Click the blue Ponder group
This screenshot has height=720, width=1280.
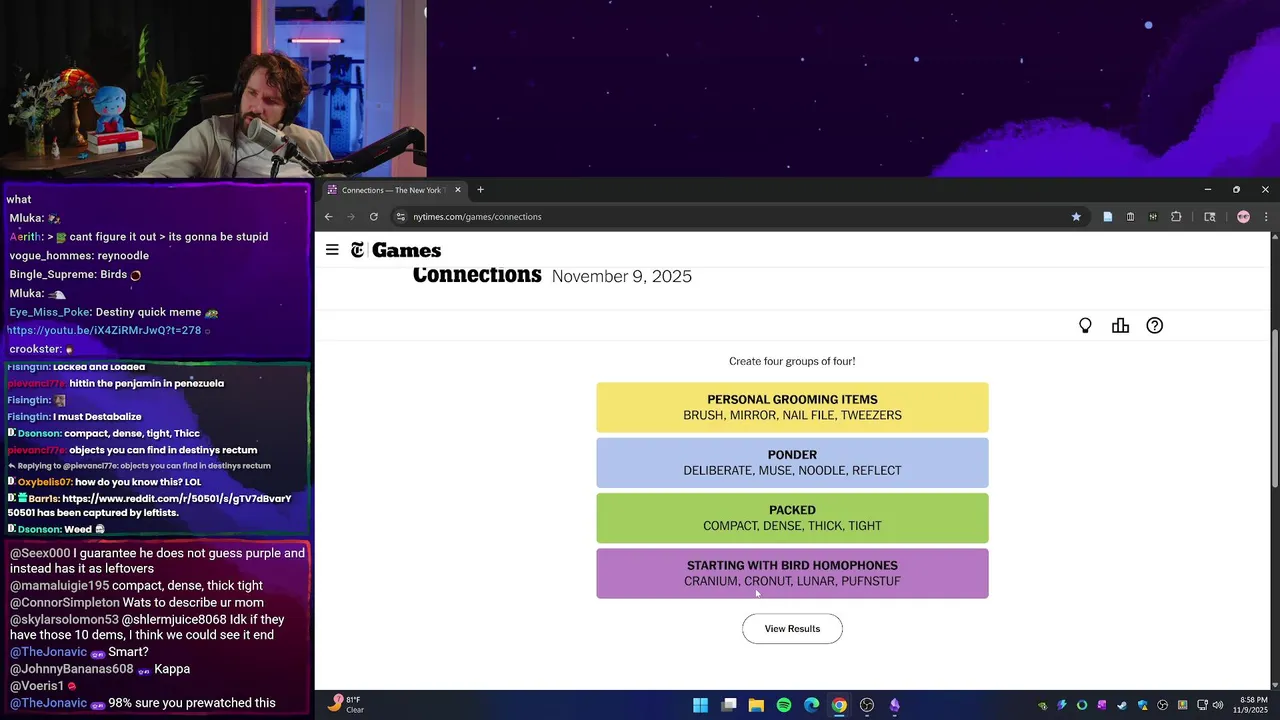tap(792, 463)
